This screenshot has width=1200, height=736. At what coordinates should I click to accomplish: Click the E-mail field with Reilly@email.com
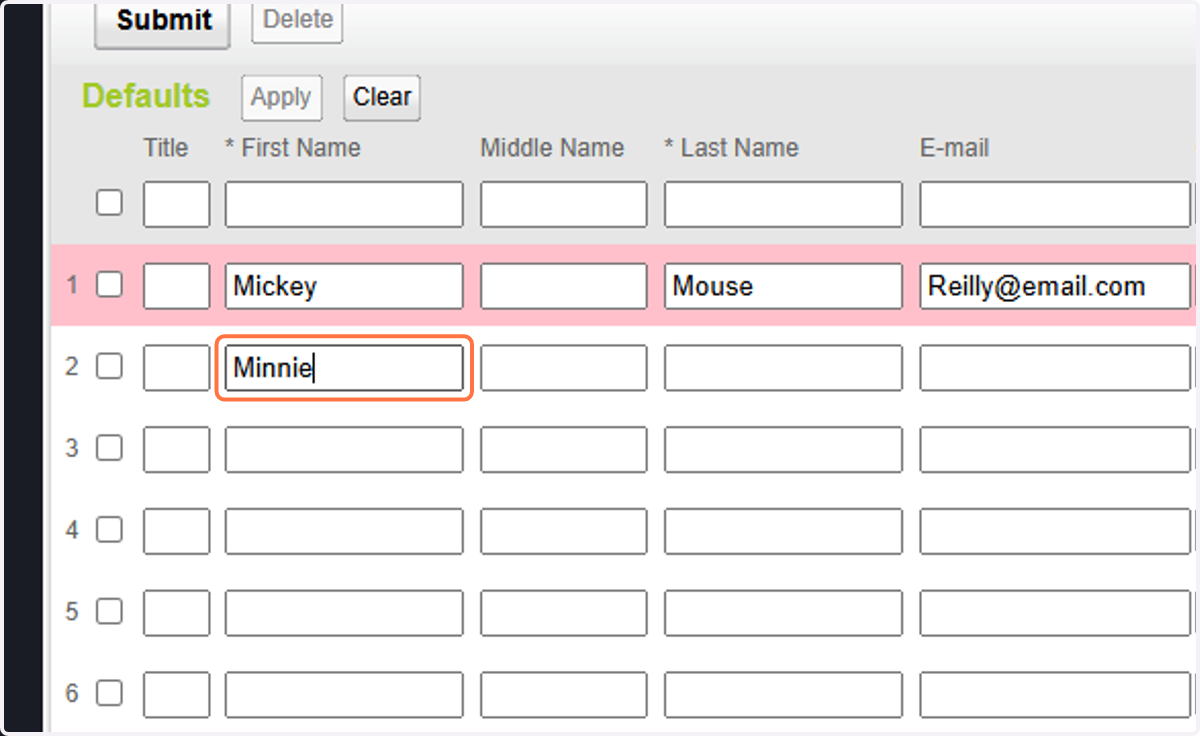[1055, 286]
